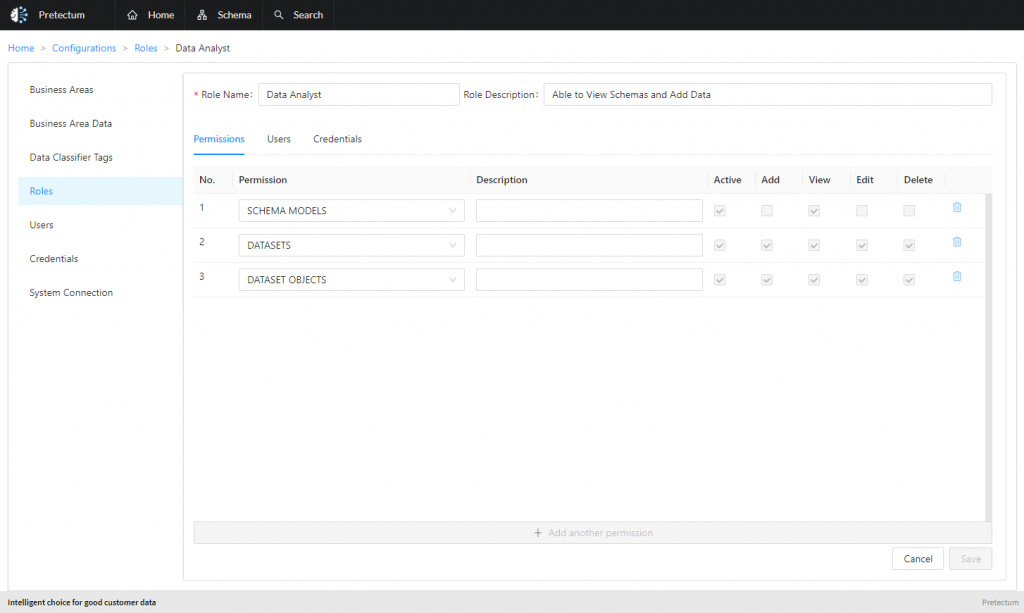This screenshot has width=1024, height=613.
Task: Select Roles in sidebar
Action: (x=101, y=191)
